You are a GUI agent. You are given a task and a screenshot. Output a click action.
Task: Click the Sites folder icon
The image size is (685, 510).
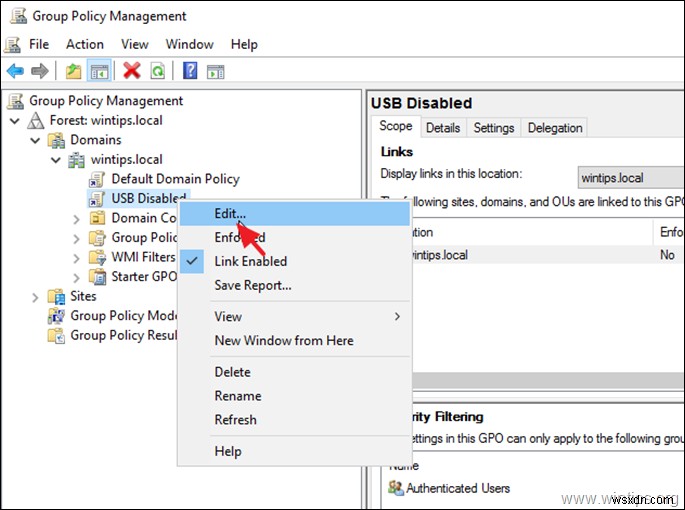click(x=56, y=296)
